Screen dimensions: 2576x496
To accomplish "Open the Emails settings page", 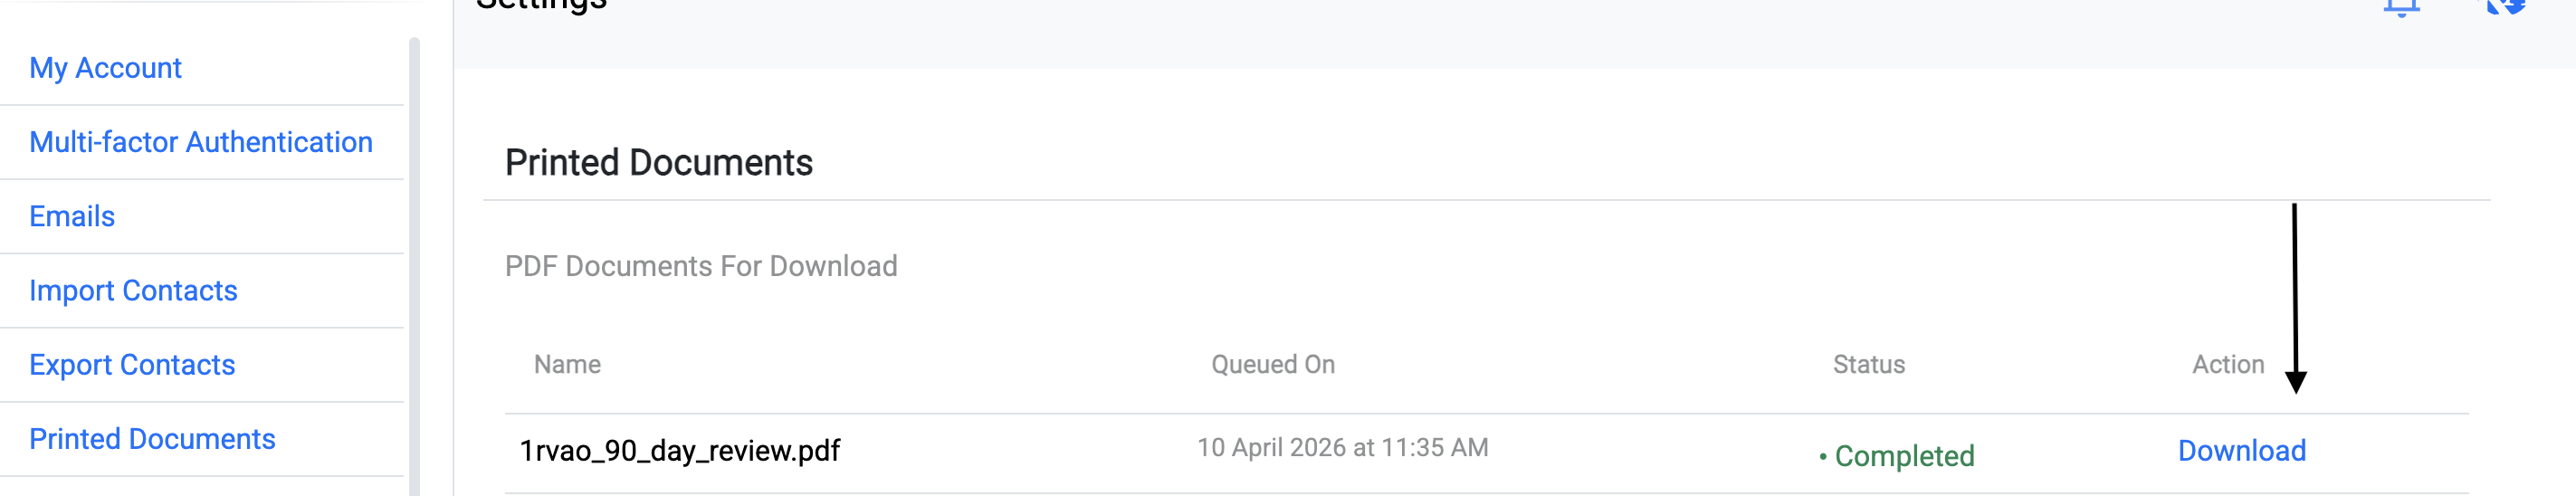I will click(x=72, y=216).
